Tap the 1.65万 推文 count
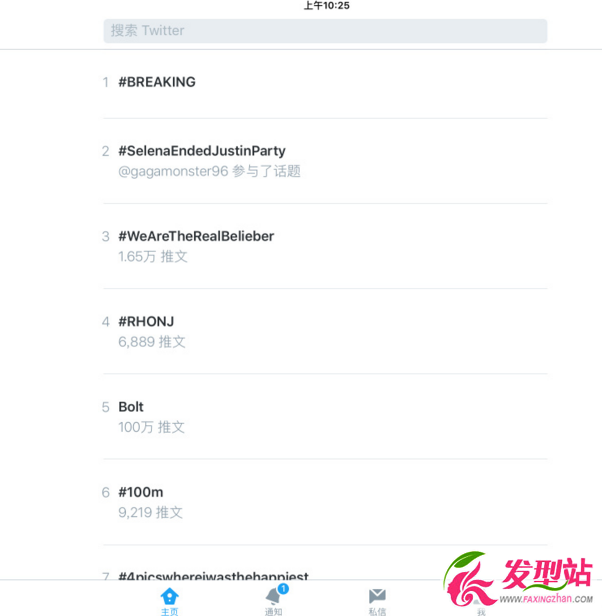 153,257
